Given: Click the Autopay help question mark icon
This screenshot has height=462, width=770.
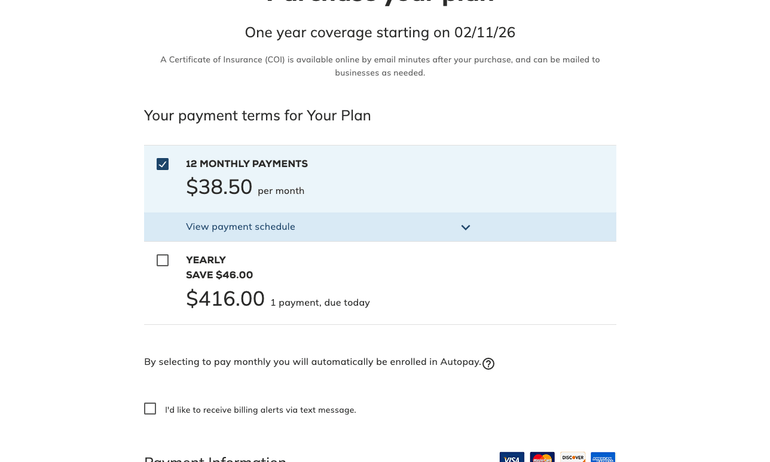Looking at the screenshot, I should coord(488,364).
